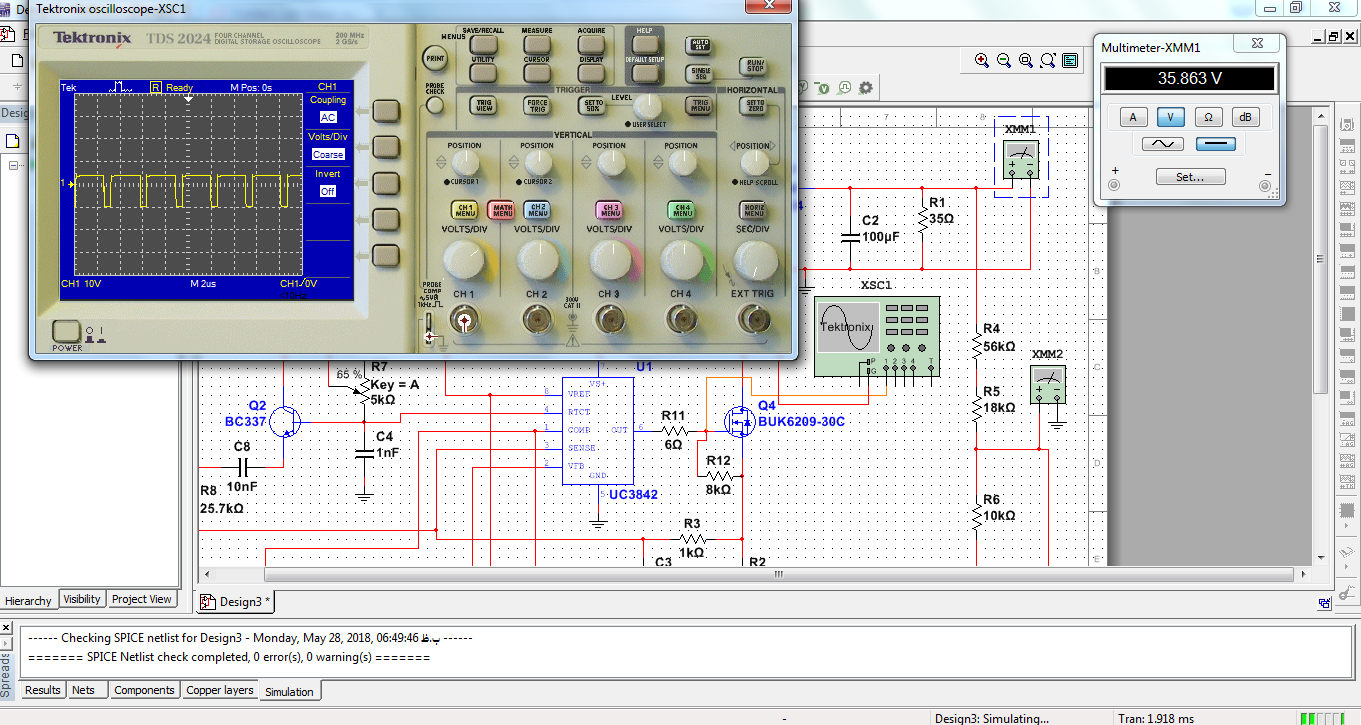The width and height of the screenshot is (1361, 725).
Task: Click the oscilloscope SAVE/RECALL menu button
Action: [484, 45]
